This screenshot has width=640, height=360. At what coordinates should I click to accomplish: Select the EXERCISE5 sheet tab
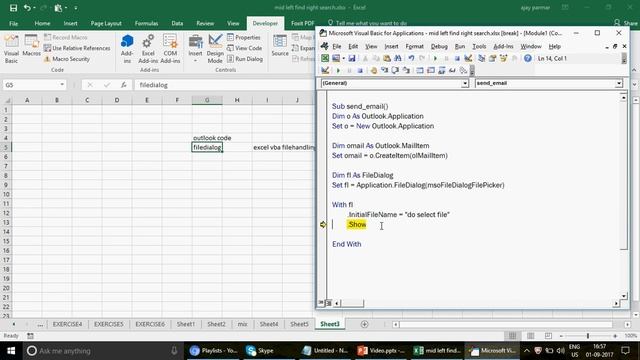109,324
